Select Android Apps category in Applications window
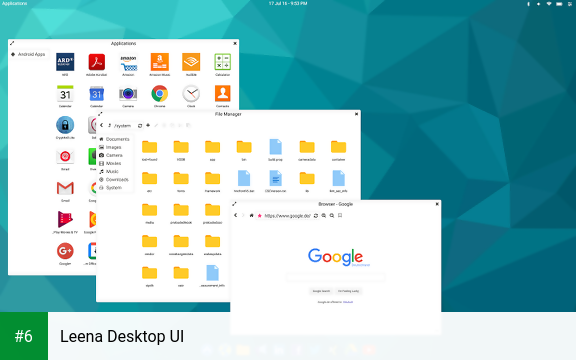This screenshot has height=360, width=576. pos(28,54)
